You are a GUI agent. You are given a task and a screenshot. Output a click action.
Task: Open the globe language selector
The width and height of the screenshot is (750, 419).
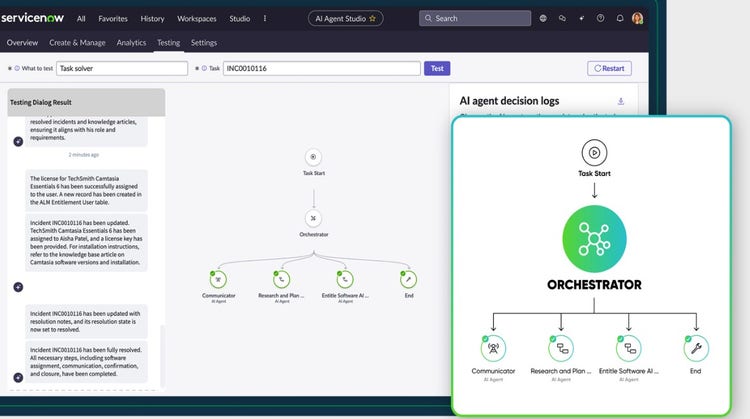543,18
